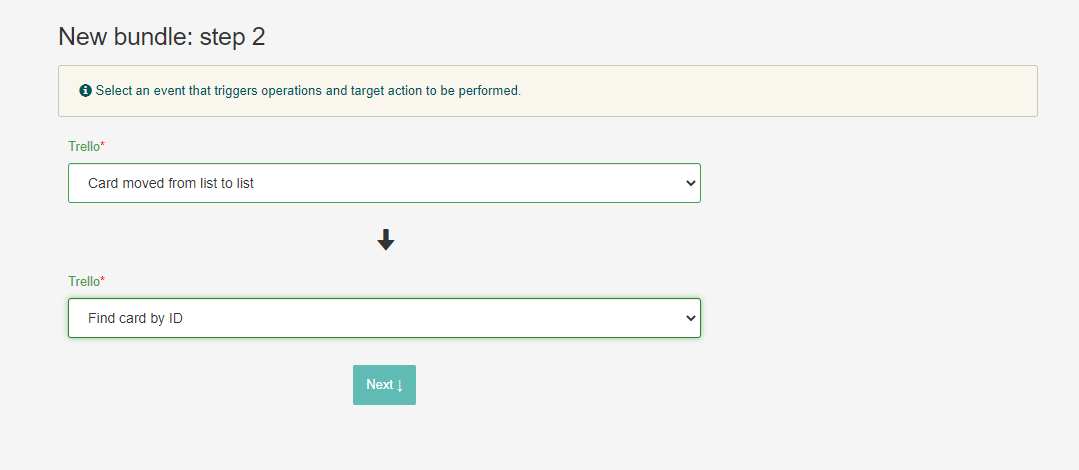This screenshot has height=470, width=1079.
Task: Click the Trello label above the action dropdown
Action: point(83,281)
